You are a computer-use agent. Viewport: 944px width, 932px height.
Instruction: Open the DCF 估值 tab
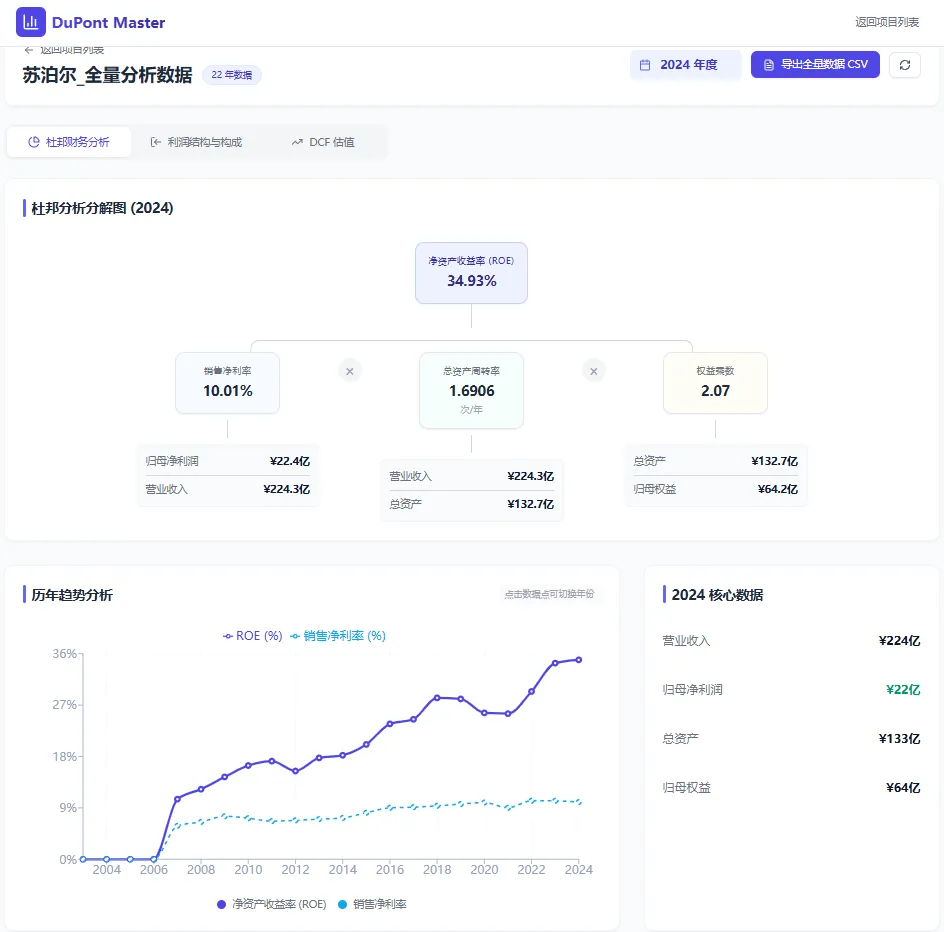click(323, 142)
